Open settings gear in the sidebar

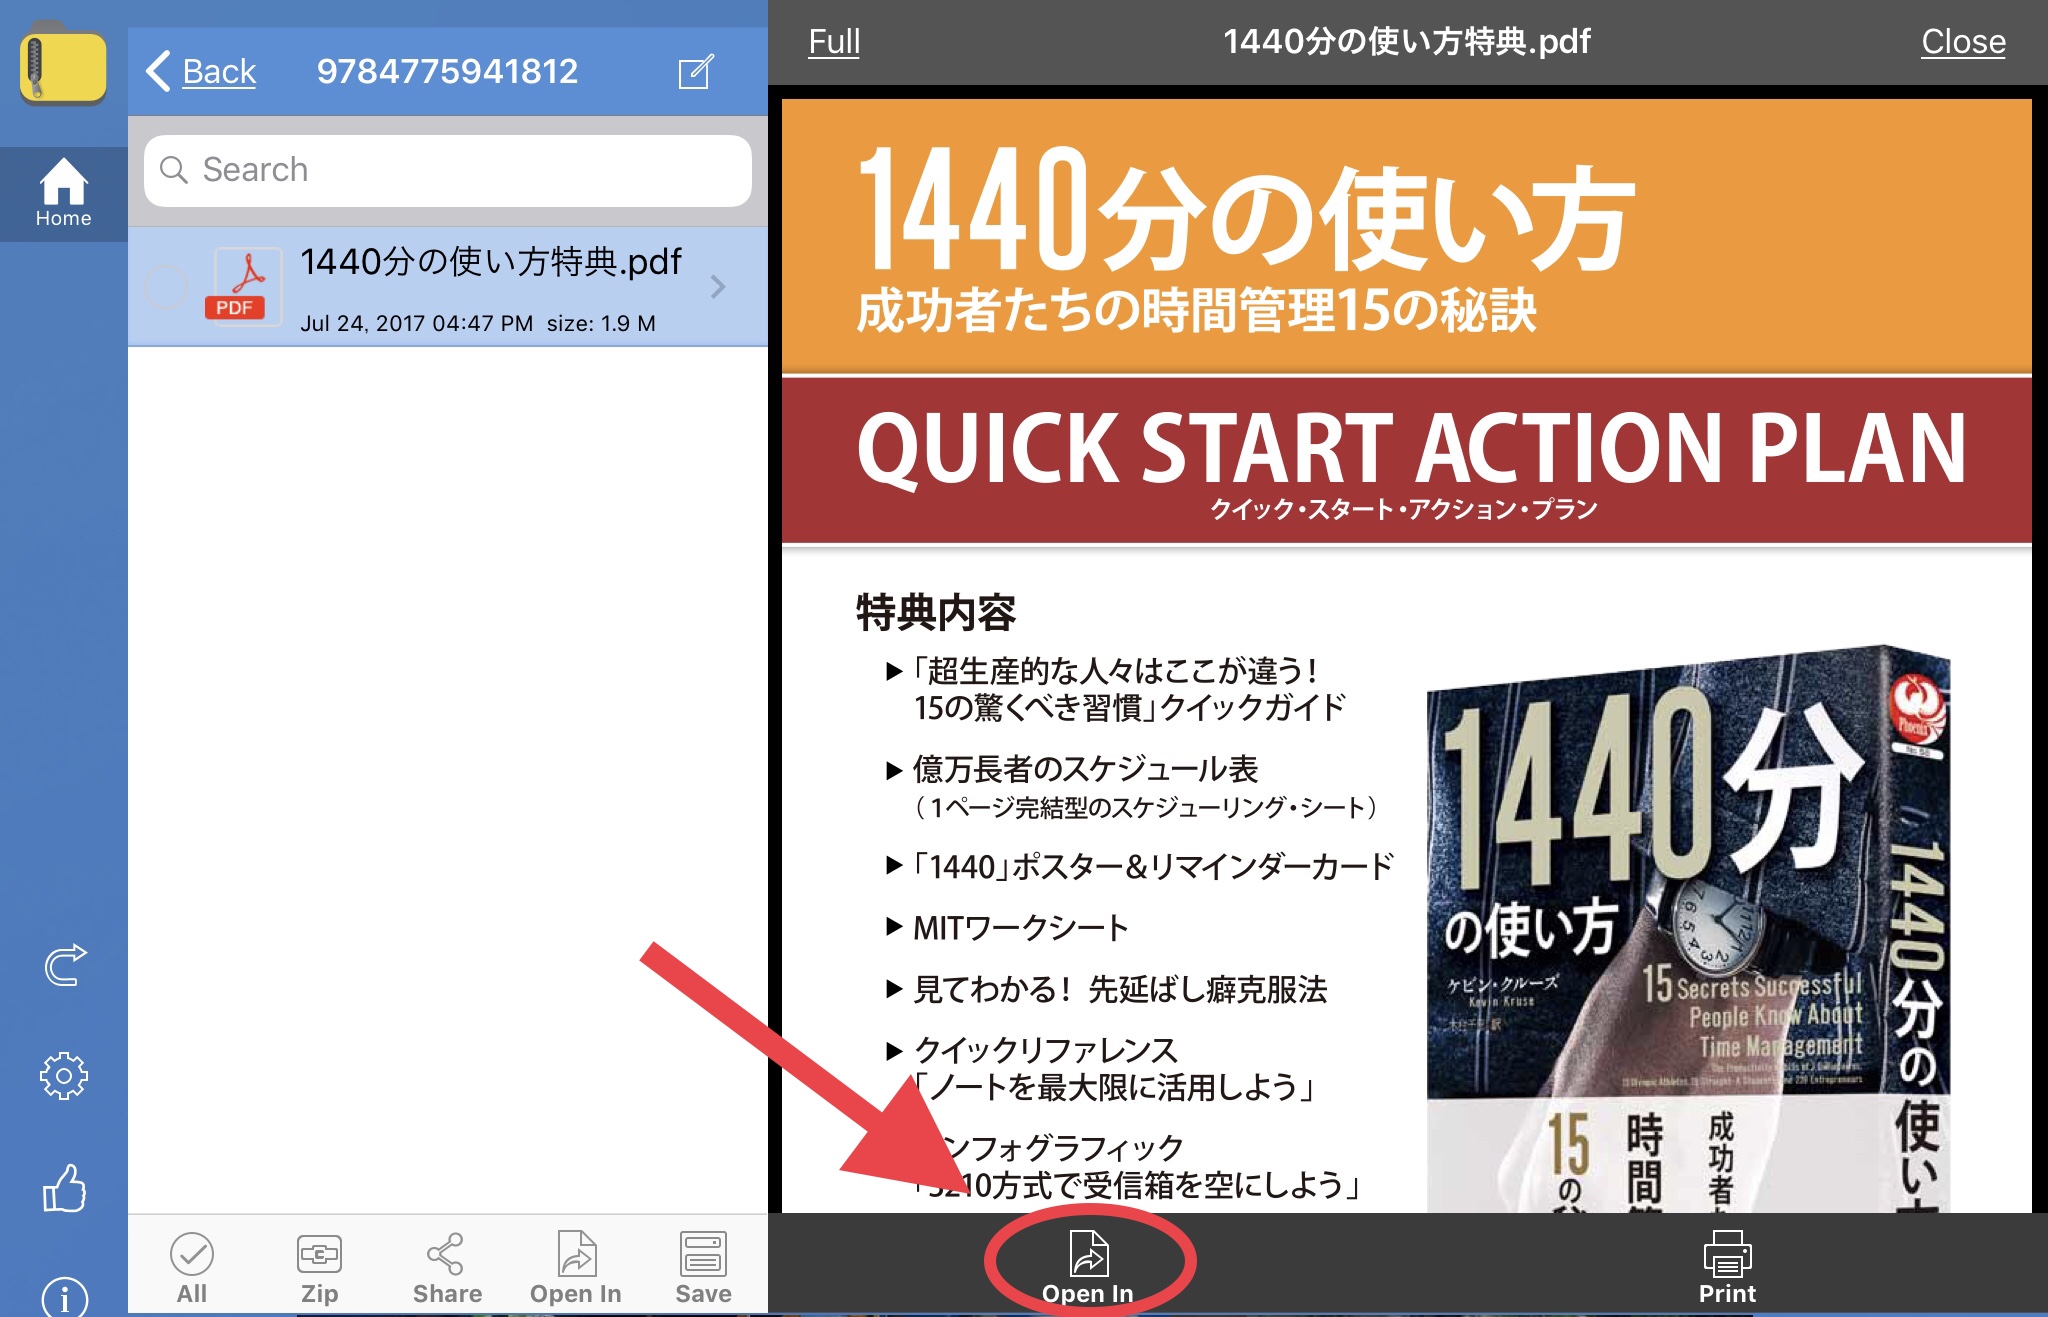coord(64,1076)
